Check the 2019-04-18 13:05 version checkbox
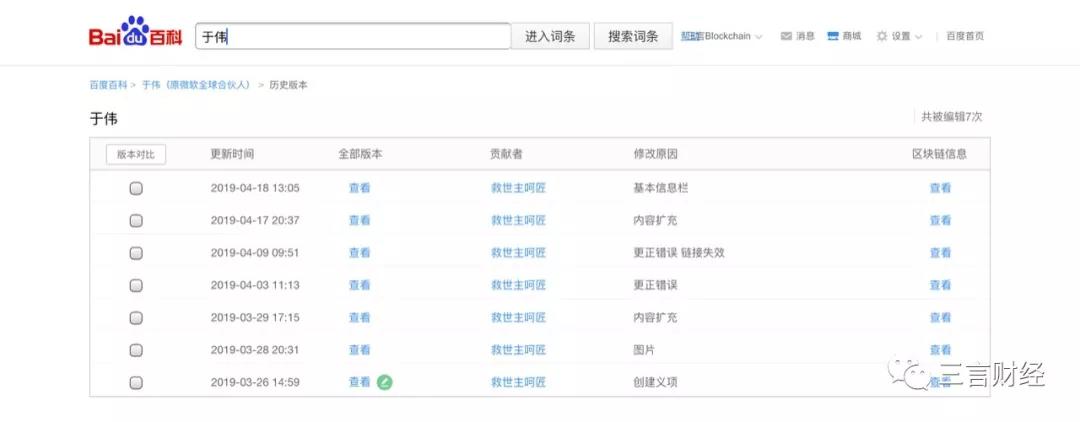The width and height of the screenshot is (1080, 422). tap(136, 188)
